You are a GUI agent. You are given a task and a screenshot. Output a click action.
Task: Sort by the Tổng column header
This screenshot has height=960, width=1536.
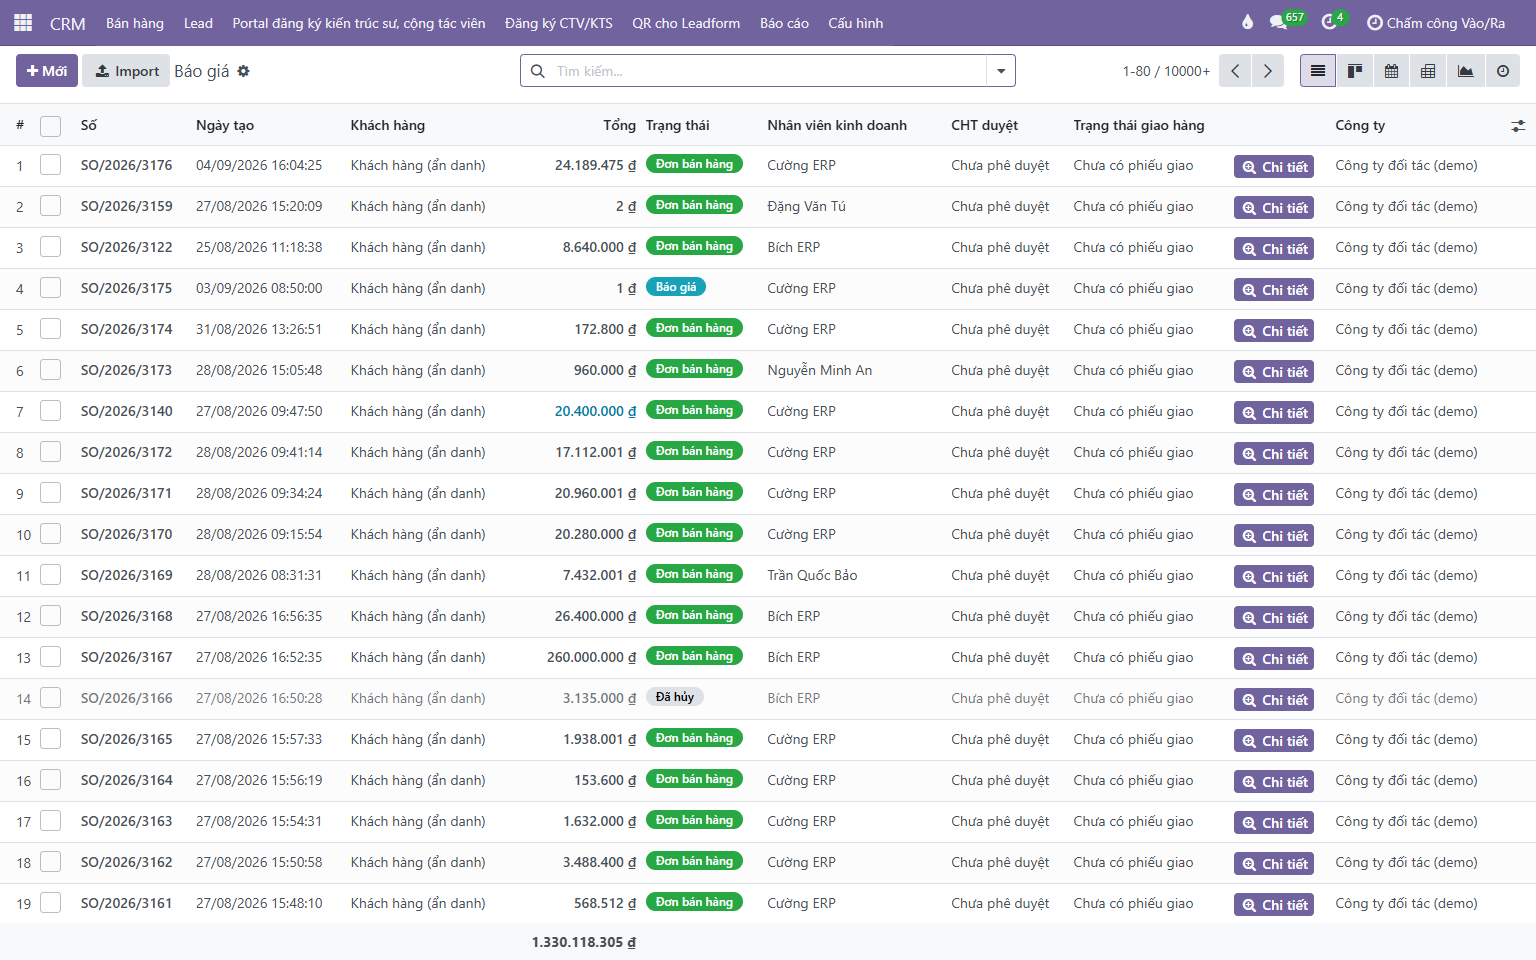coord(619,125)
